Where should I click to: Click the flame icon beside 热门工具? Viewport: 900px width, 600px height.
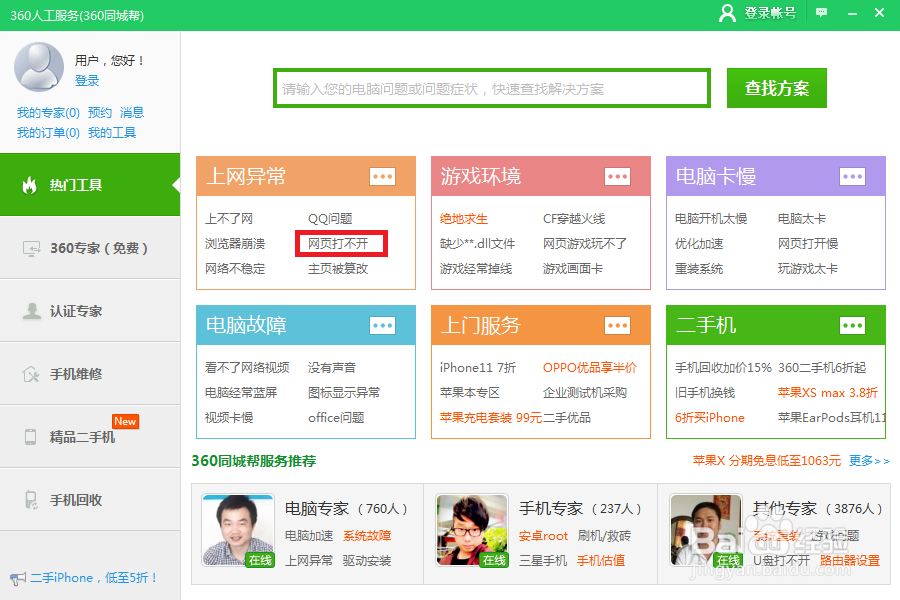(29, 185)
